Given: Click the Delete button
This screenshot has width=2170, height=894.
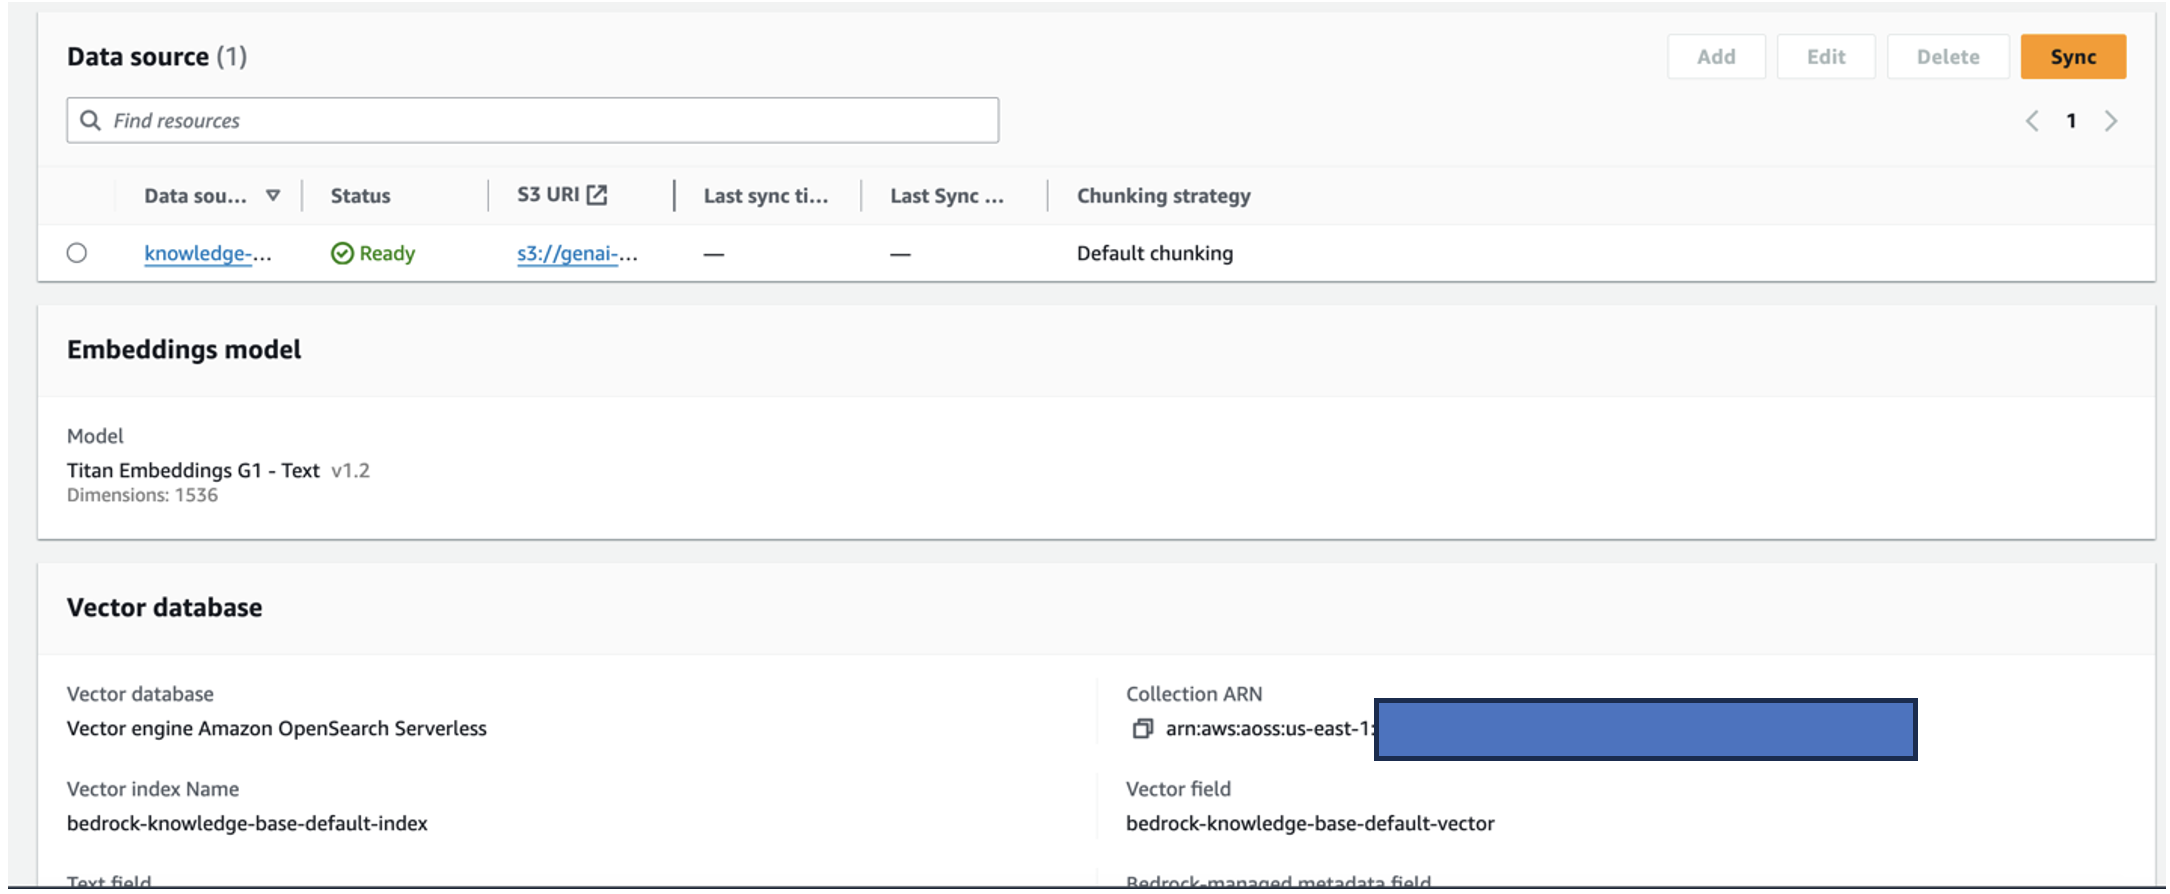Looking at the screenshot, I should pyautogui.click(x=1948, y=57).
